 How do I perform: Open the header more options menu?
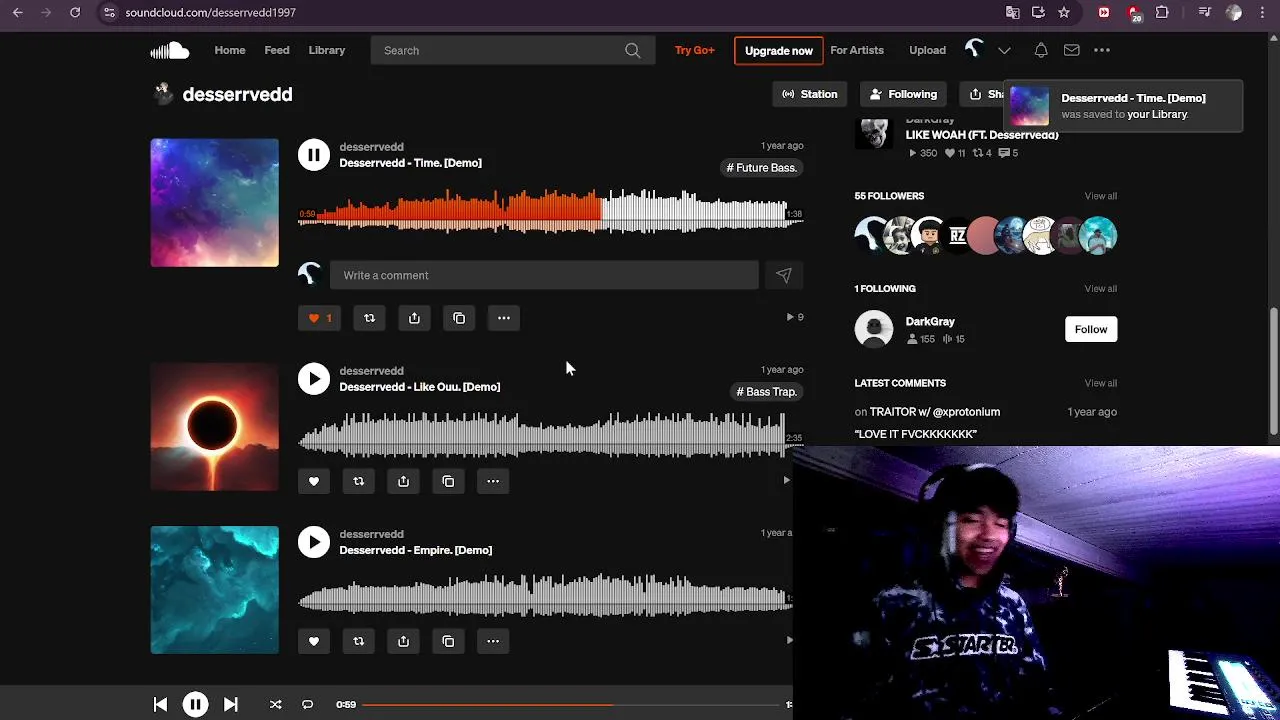point(1102,50)
